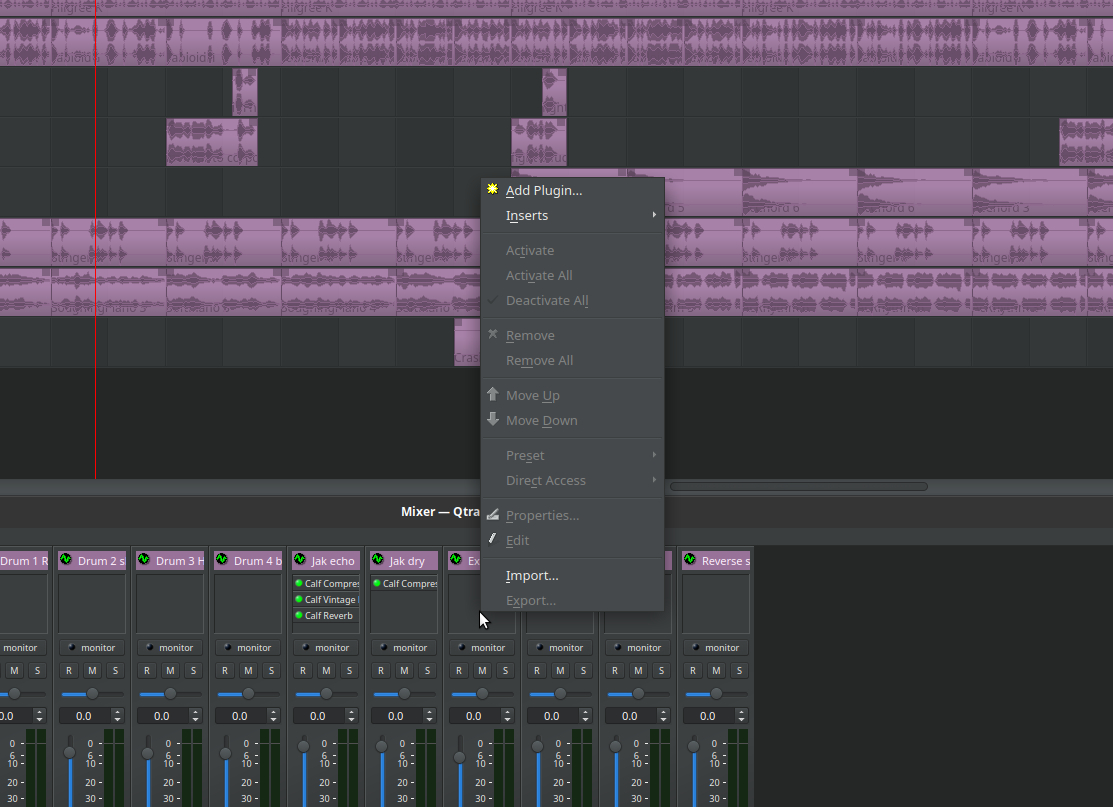
Task: Click the Drum 1 R strip name
Action: [24, 561]
